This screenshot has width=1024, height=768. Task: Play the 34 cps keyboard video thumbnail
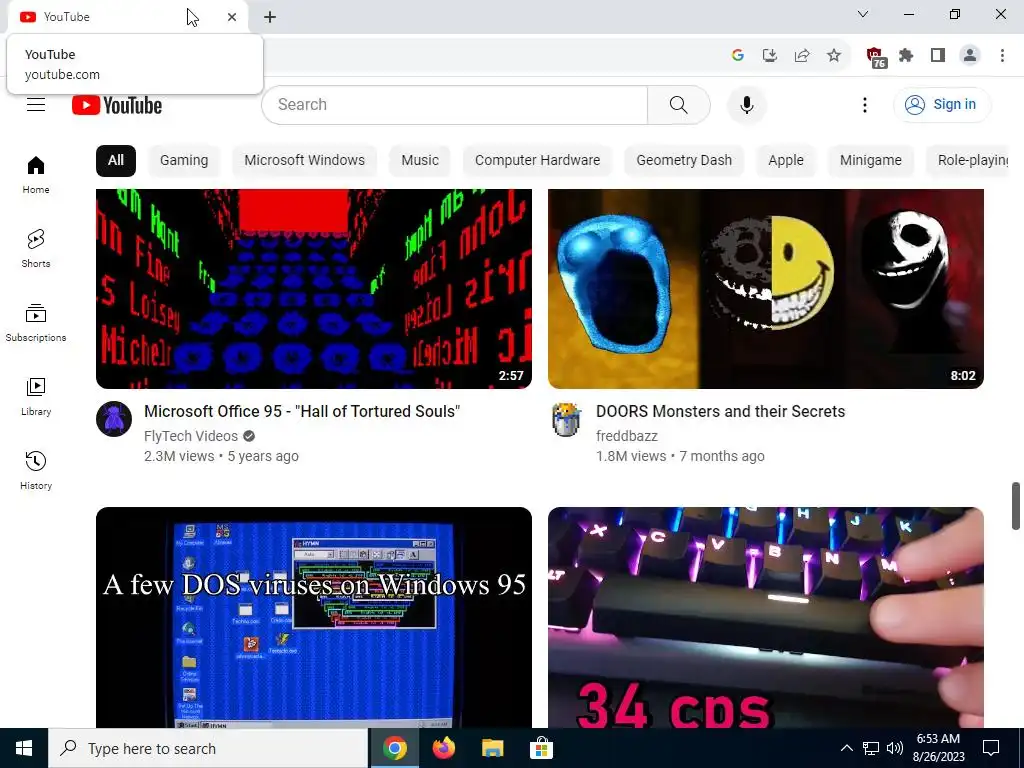pyautogui.click(x=765, y=617)
